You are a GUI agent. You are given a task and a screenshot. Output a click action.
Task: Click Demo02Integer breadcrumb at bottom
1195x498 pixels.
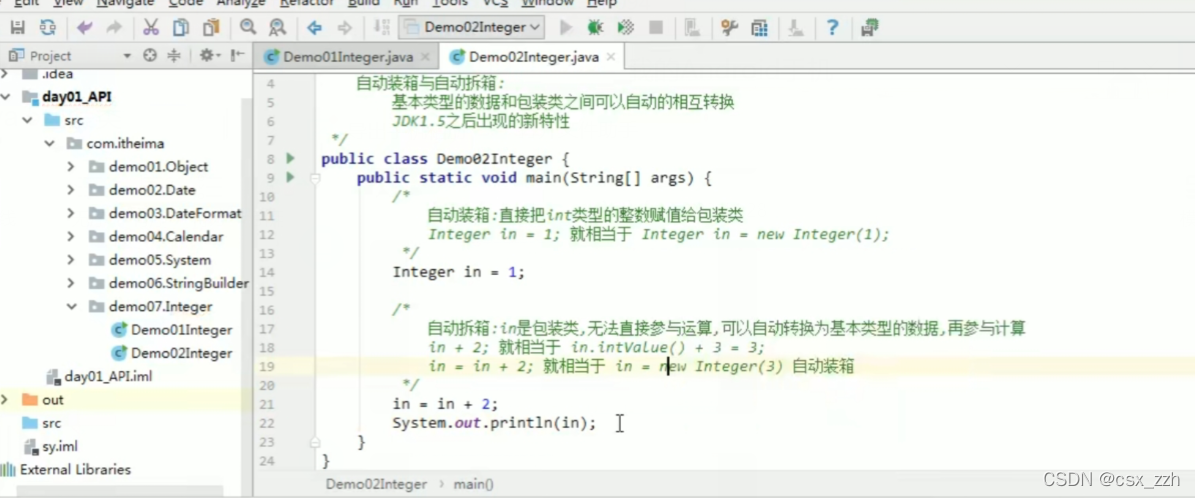coord(376,484)
